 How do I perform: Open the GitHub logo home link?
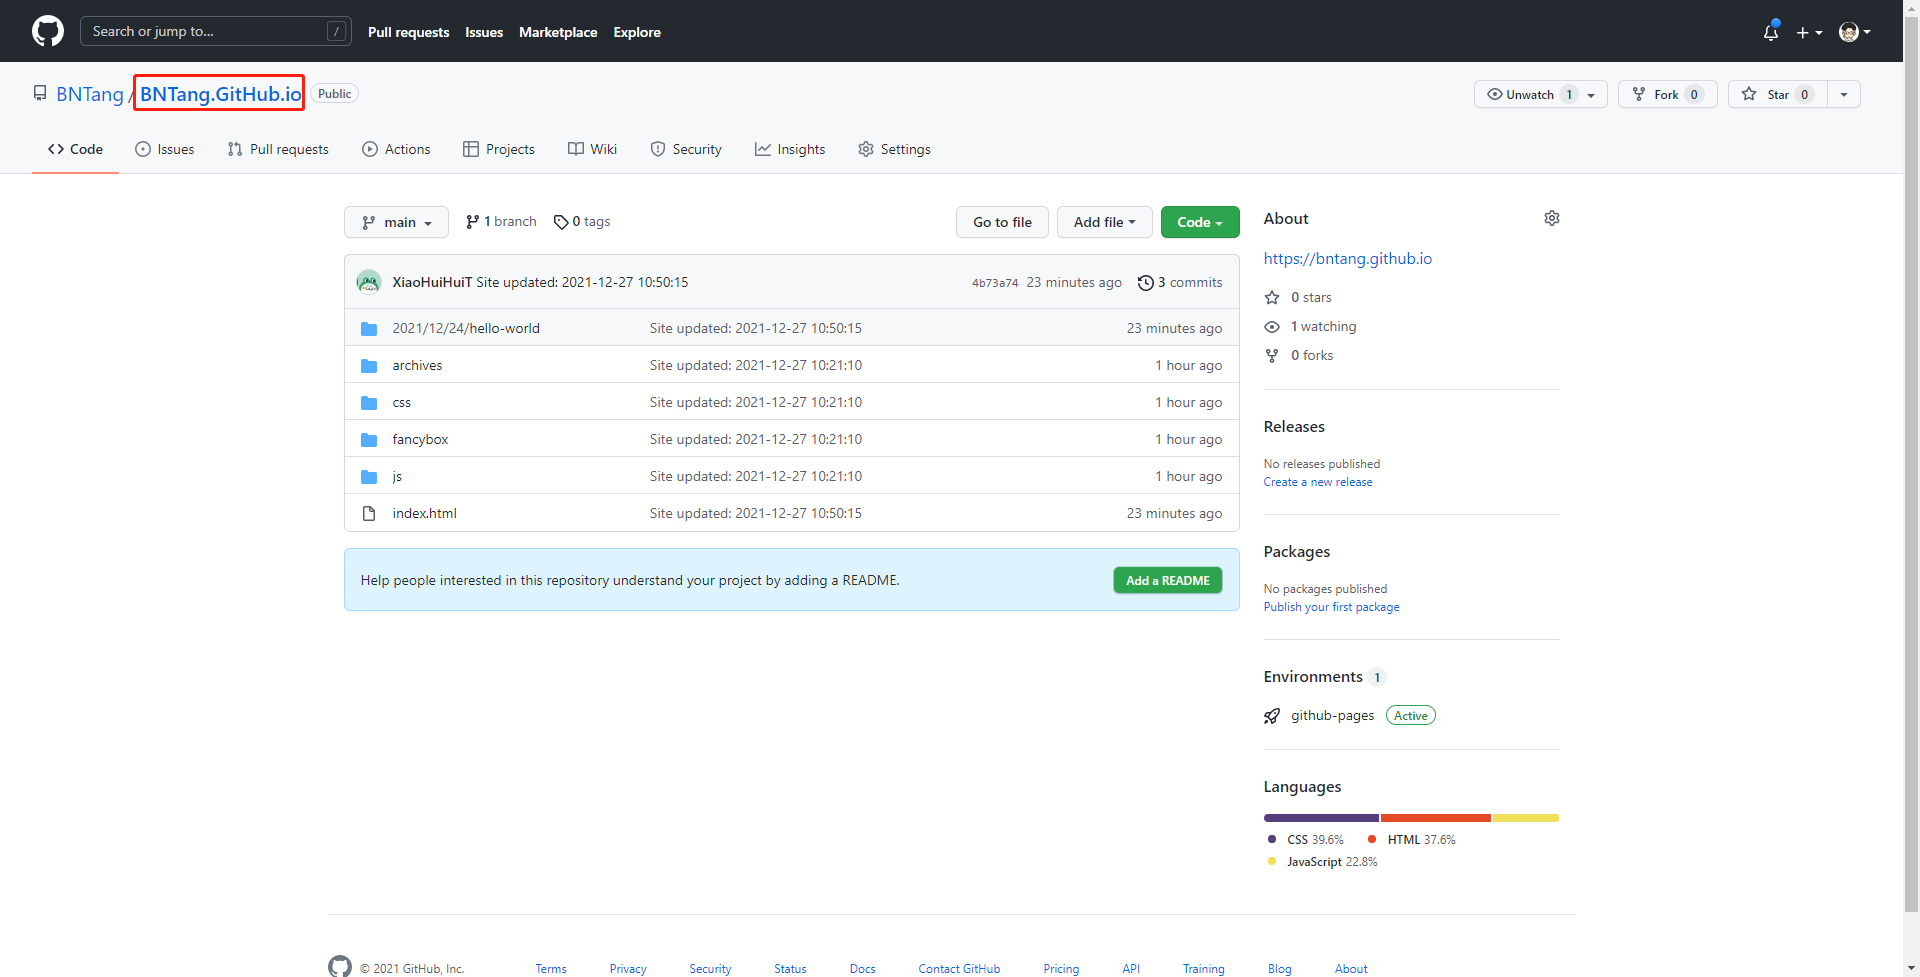pyautogui.click(x=48, y=31)
